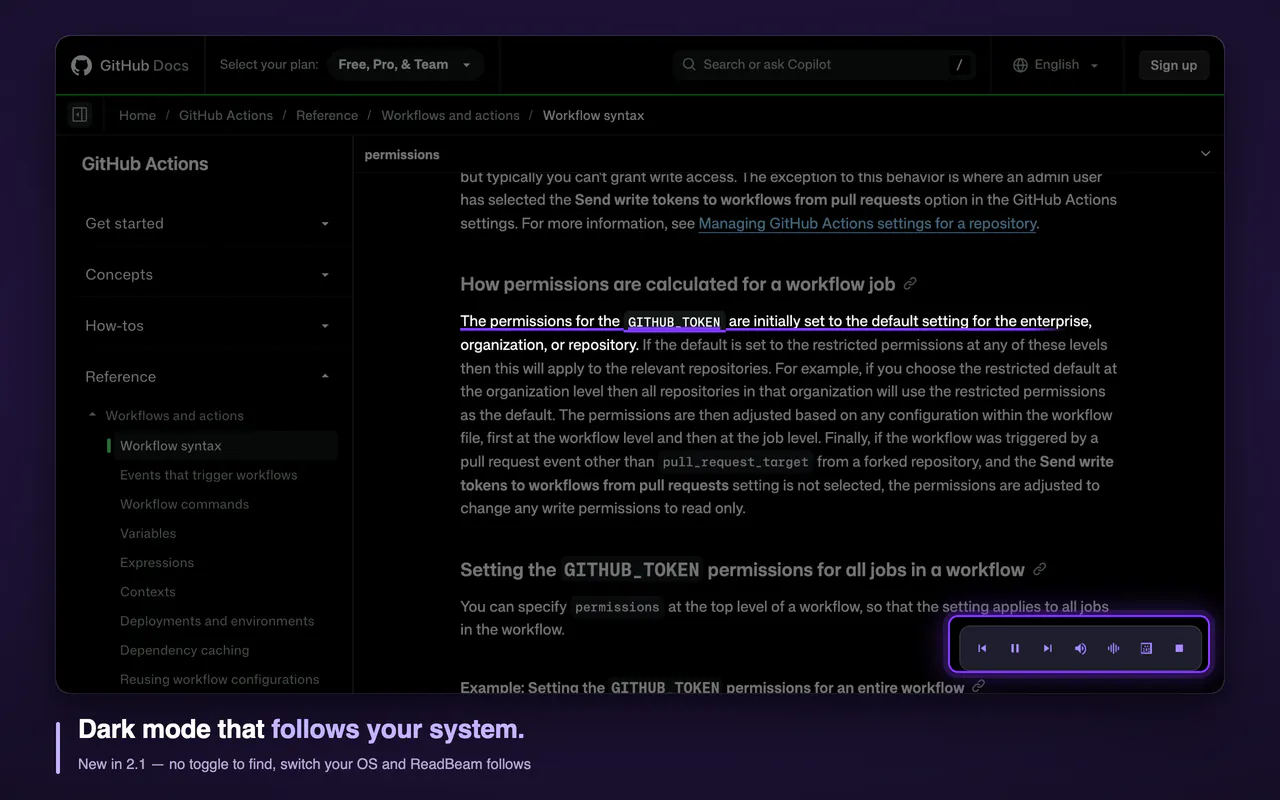Copy link to 'How permissions are calculated' heading

click(910, 284)
